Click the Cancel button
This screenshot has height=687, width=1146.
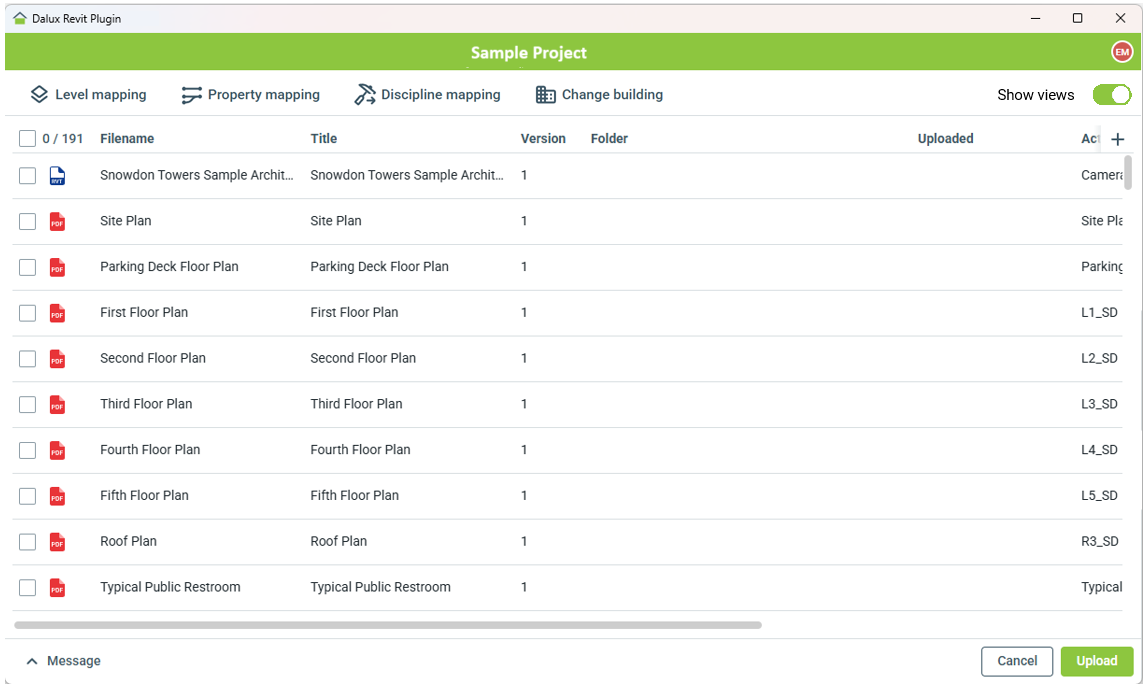(1017, 661)
